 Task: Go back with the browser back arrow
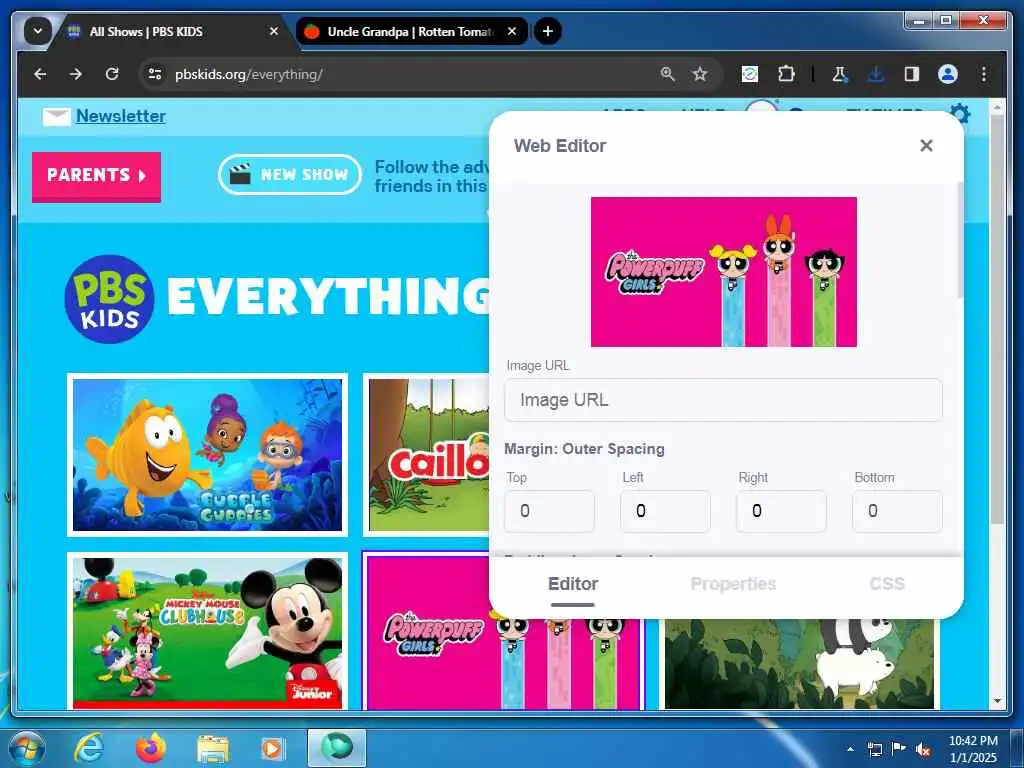pos(40,74)
